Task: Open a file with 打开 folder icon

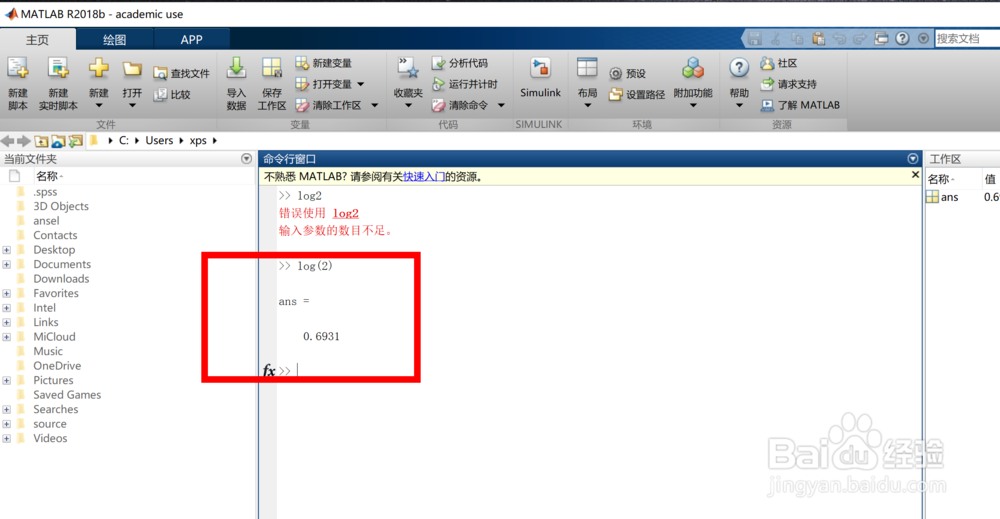Action: pos(132,84)
